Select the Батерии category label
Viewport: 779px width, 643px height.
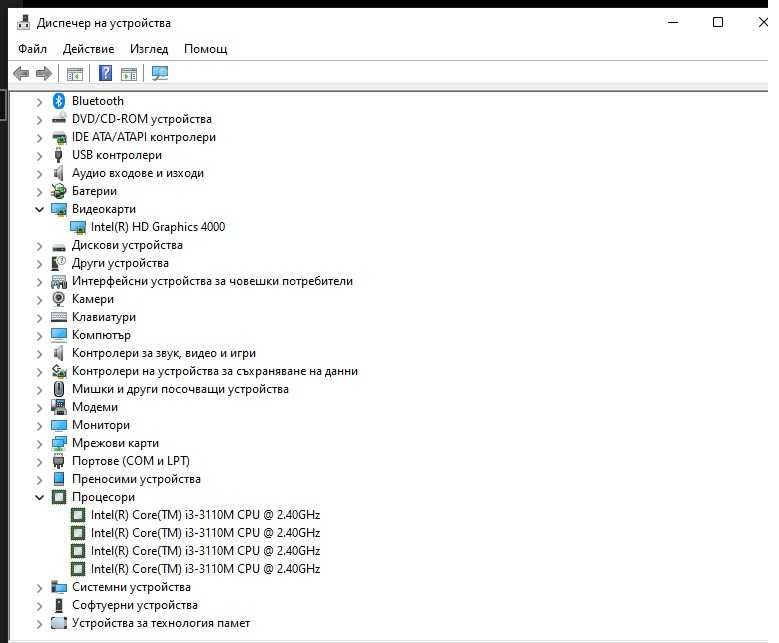pos(94,191)
